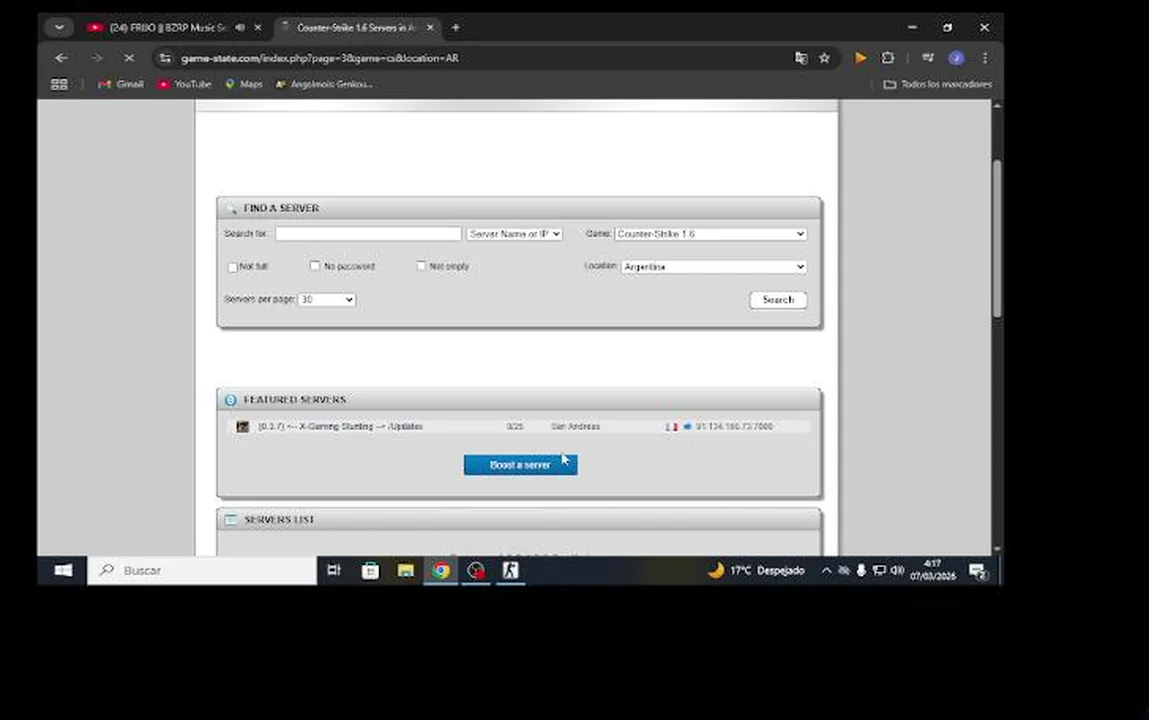Click the browser back arrow
The height and width of the screenshot is (720, 1149).
62,58
